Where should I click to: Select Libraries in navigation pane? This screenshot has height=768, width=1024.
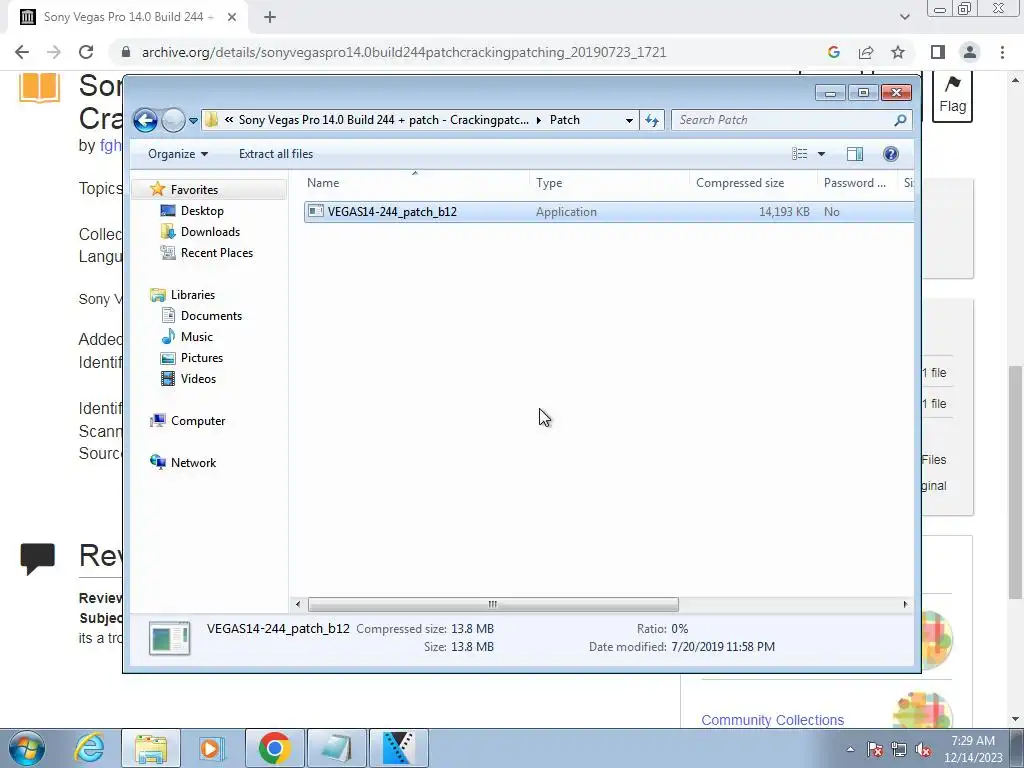click(x=193, y=295)
